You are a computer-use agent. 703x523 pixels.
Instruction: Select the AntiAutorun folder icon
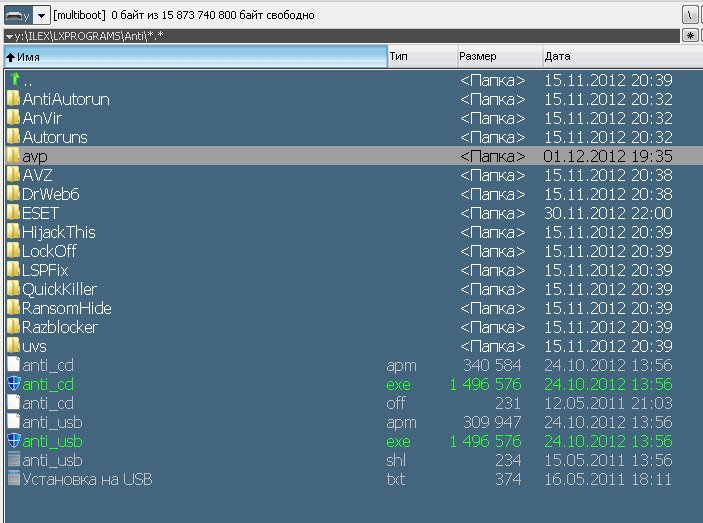coord(13,99)
